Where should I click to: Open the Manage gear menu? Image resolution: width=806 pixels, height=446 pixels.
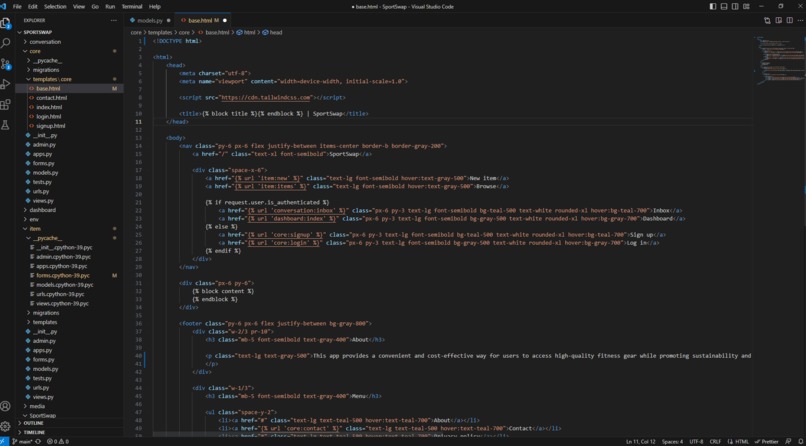(6, 426)
